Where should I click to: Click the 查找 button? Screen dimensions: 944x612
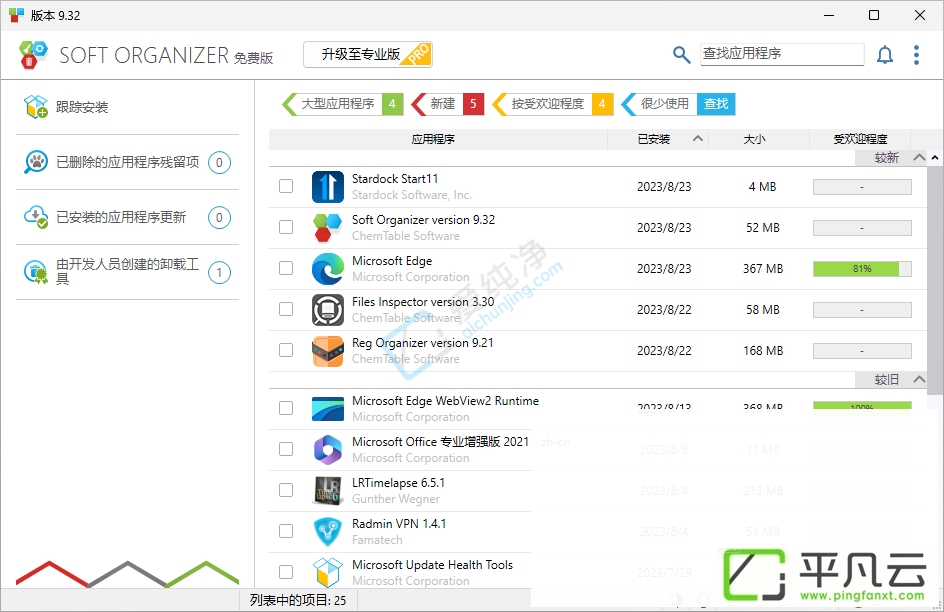click(716, 104)
